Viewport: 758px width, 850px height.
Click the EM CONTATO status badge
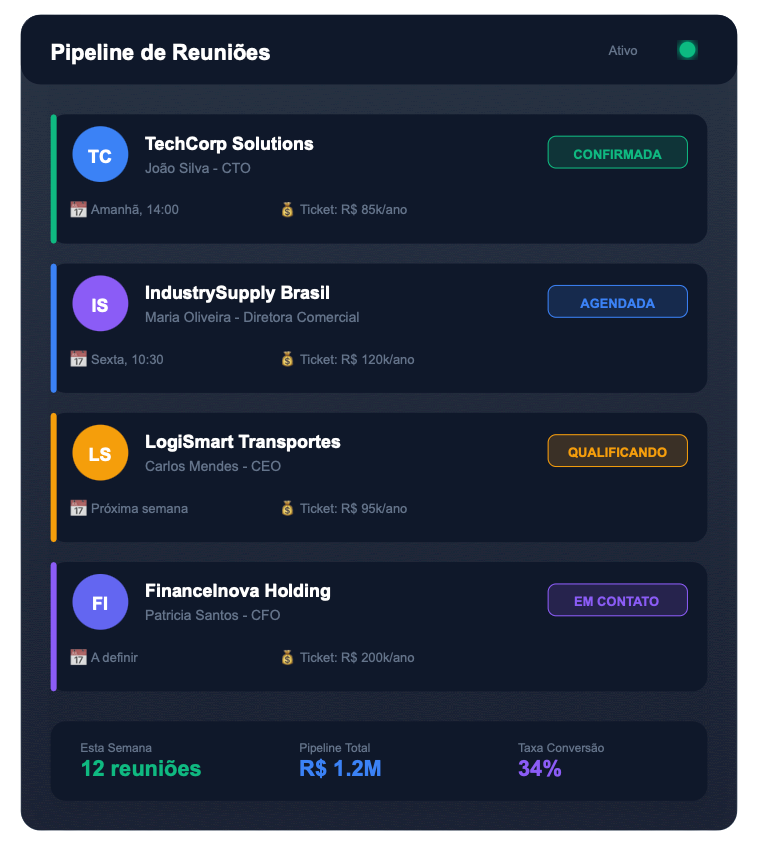(617, 600)
